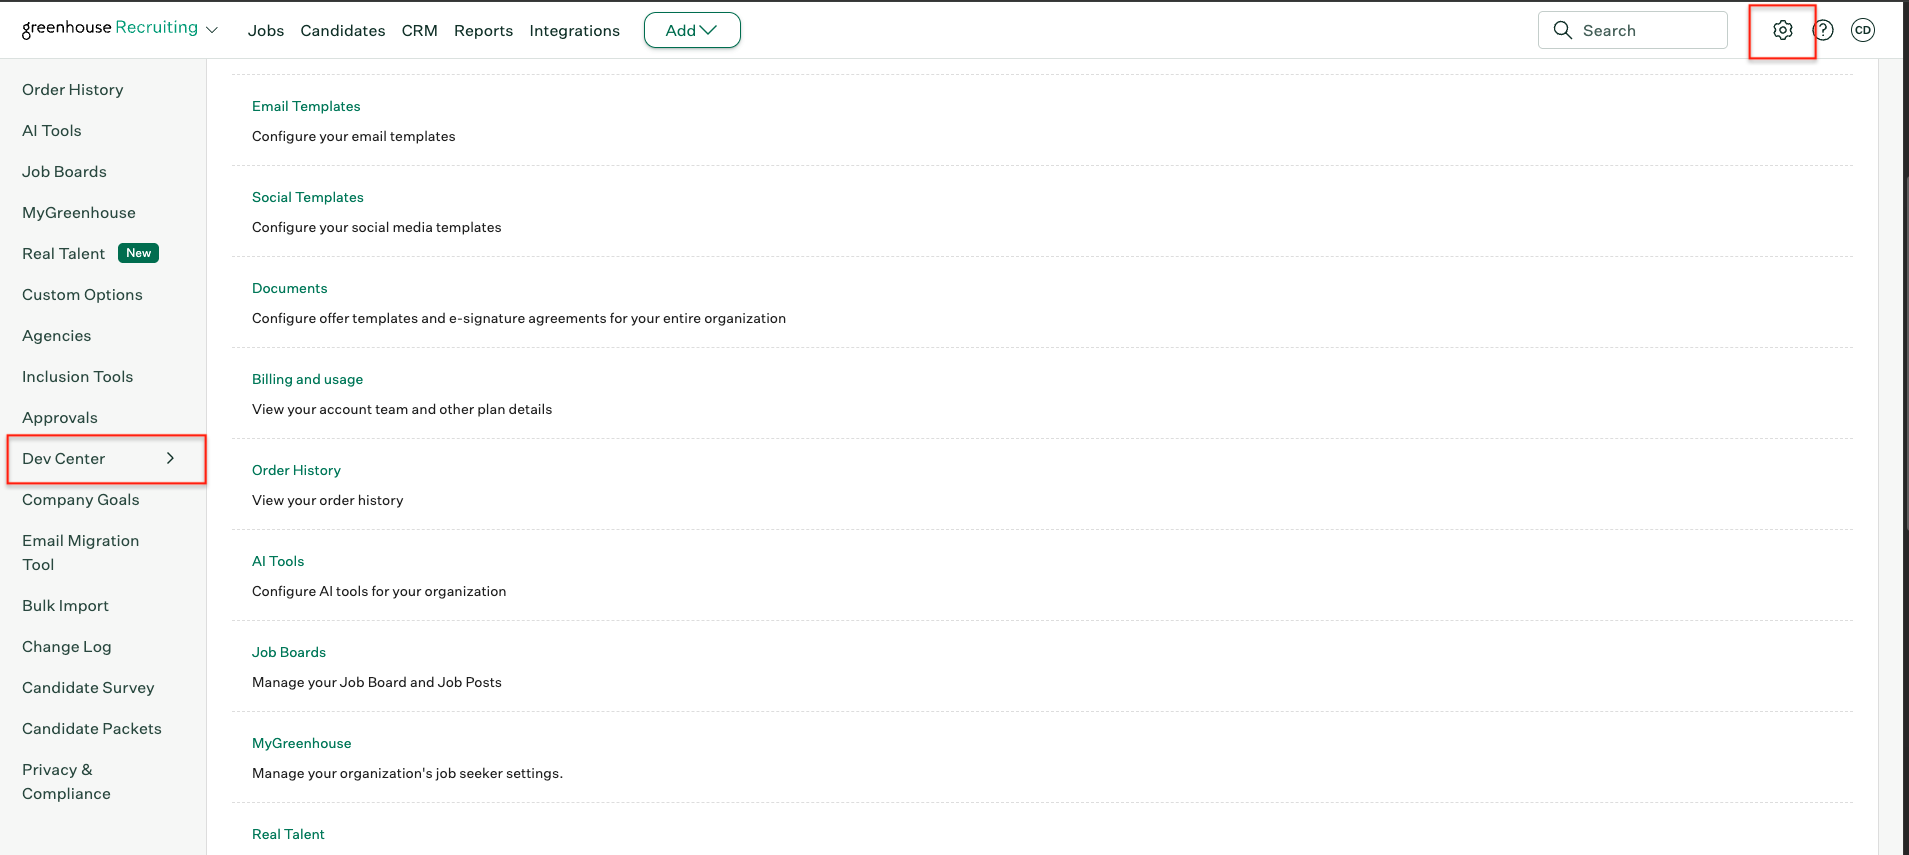Open Job Boards link in main list

(x=289, y=652)
